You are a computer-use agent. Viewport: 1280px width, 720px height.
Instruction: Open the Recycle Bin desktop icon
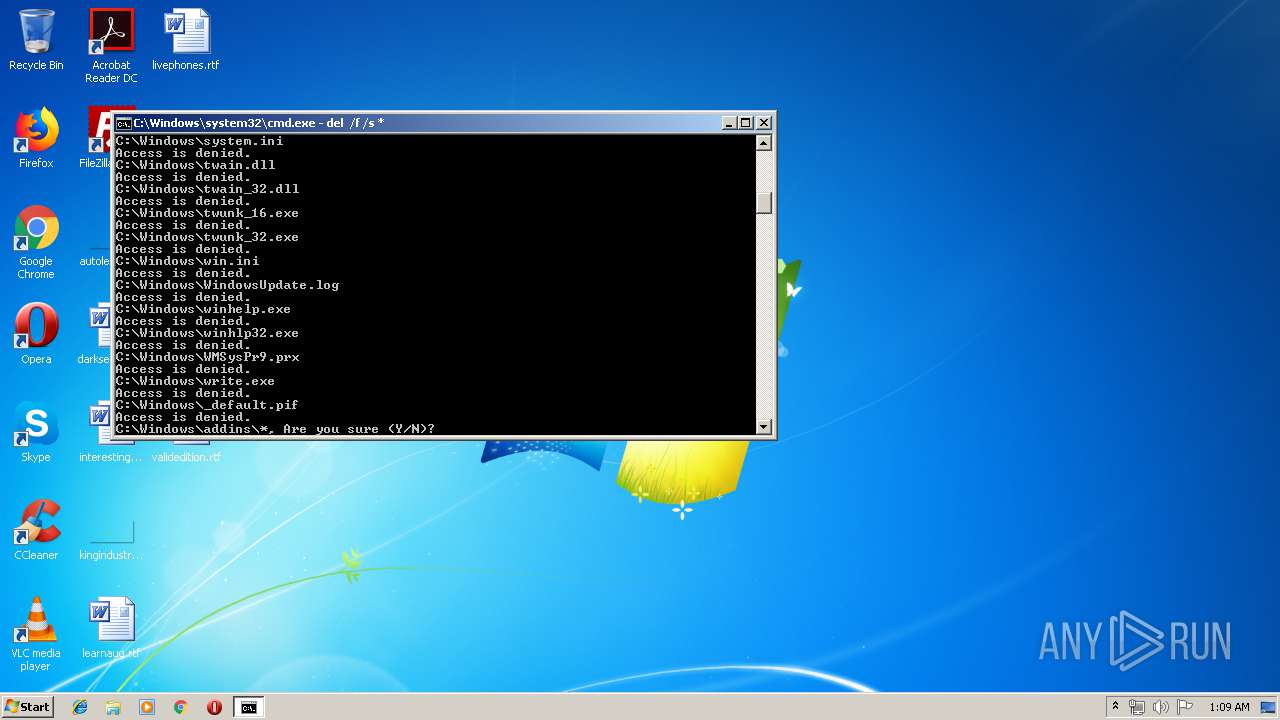(36, 40)
